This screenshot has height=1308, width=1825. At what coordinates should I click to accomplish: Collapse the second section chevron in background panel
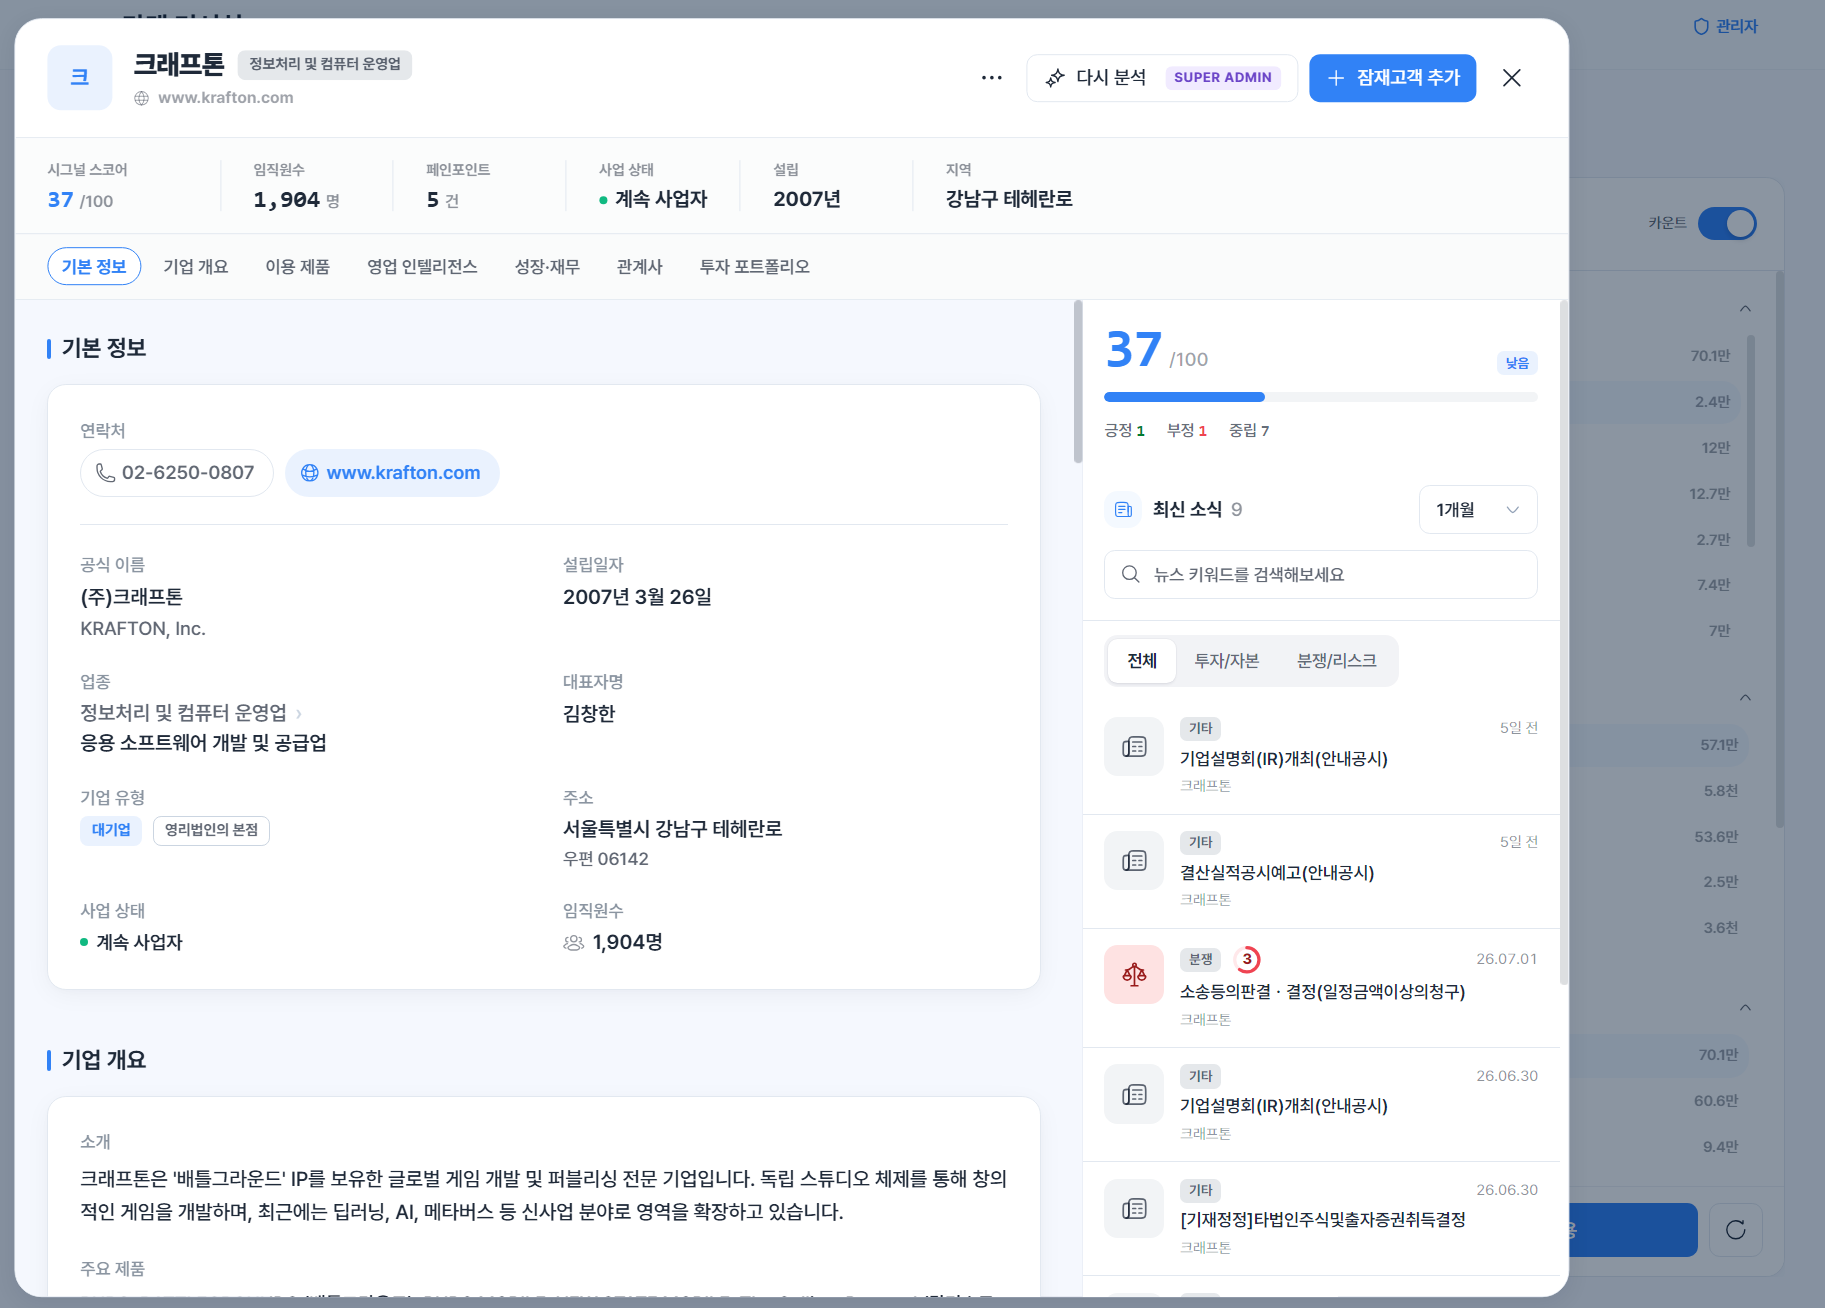pyautogui.click(x=1745, y=698)
